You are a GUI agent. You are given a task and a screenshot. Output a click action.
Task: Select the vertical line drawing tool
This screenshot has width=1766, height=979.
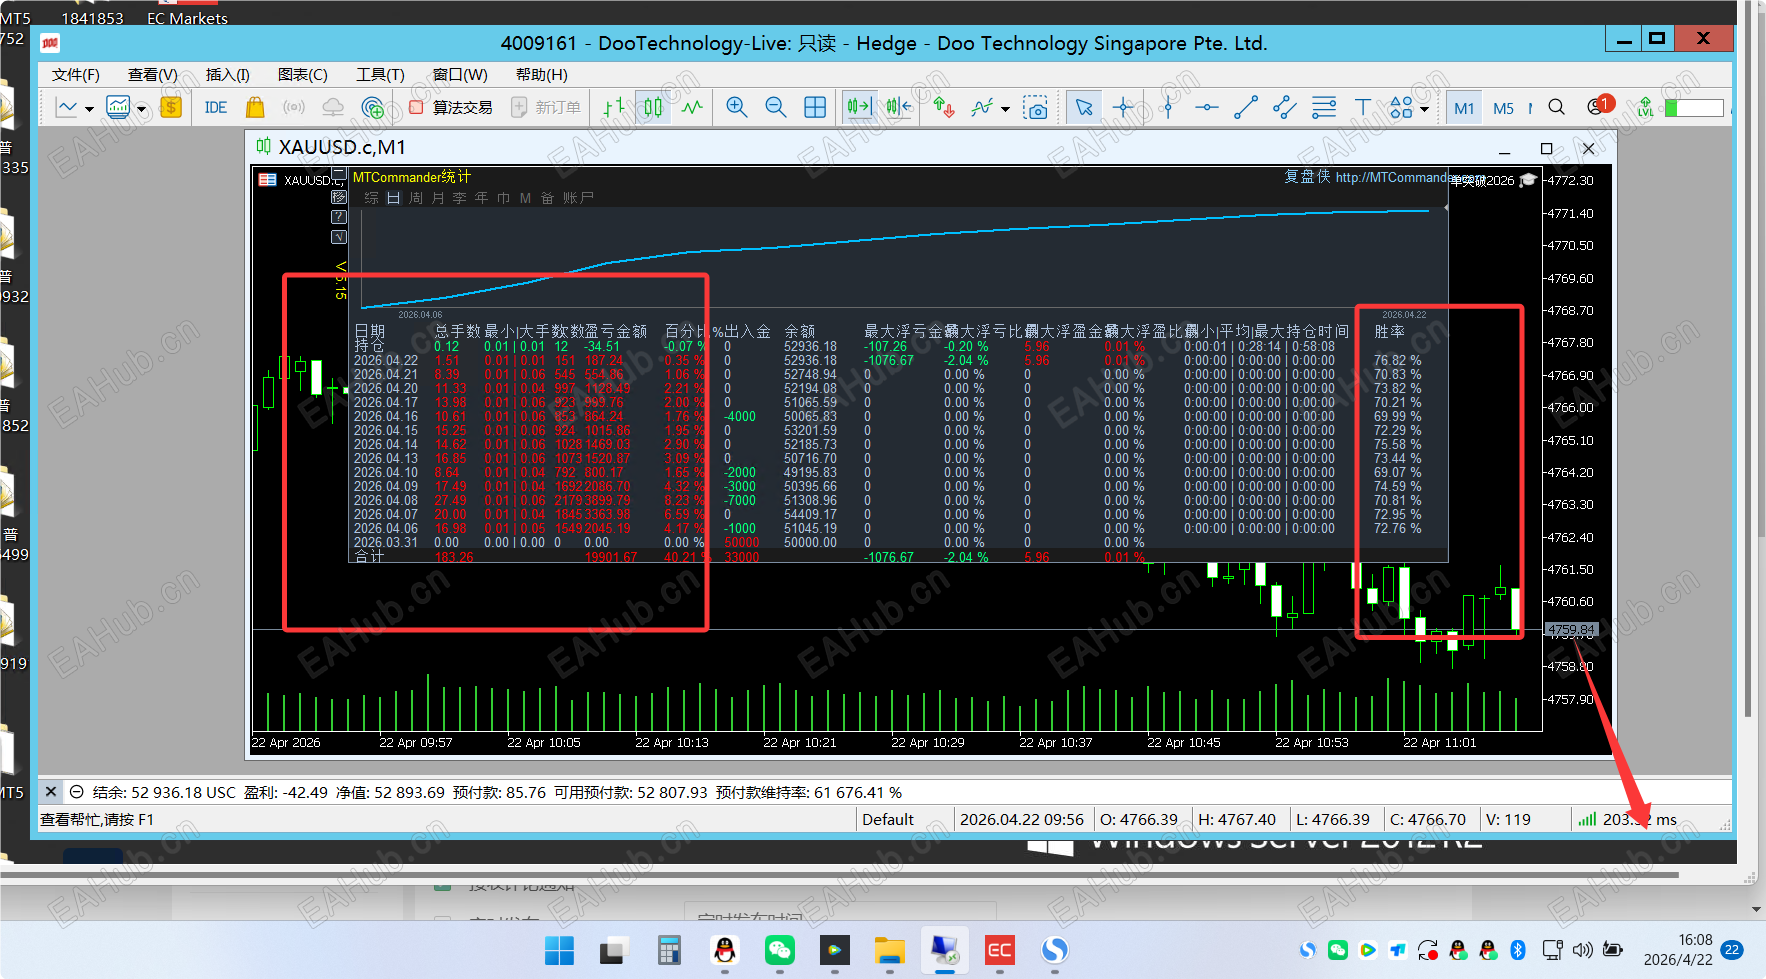tap(1168, 107)
